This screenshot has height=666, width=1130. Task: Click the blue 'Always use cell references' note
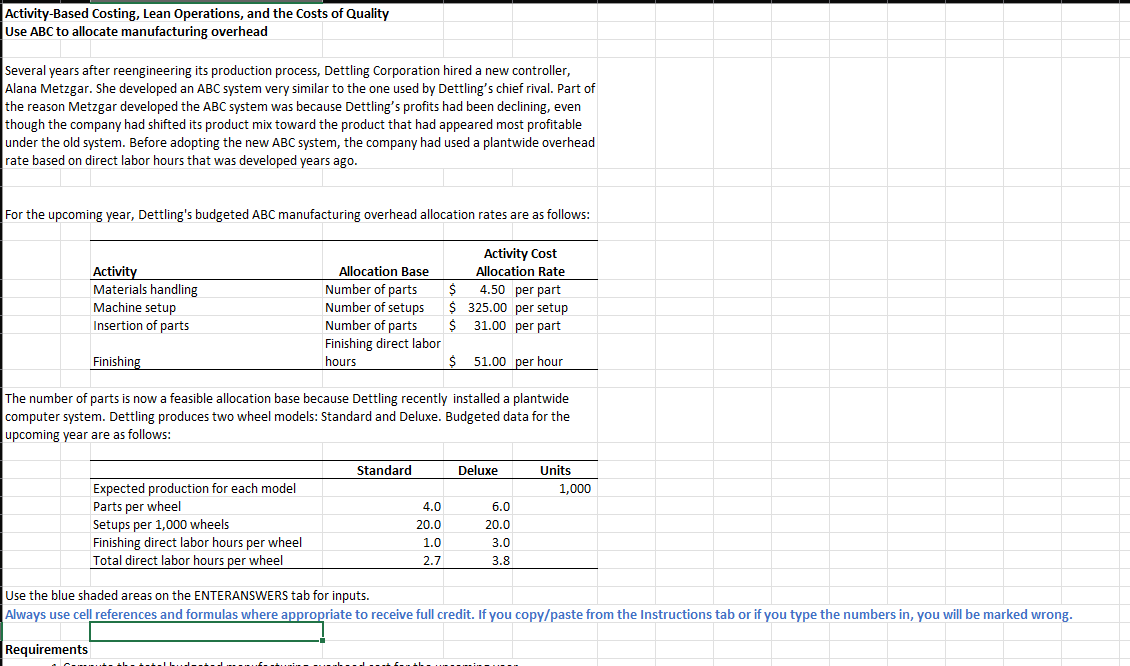tap(538, 615)
